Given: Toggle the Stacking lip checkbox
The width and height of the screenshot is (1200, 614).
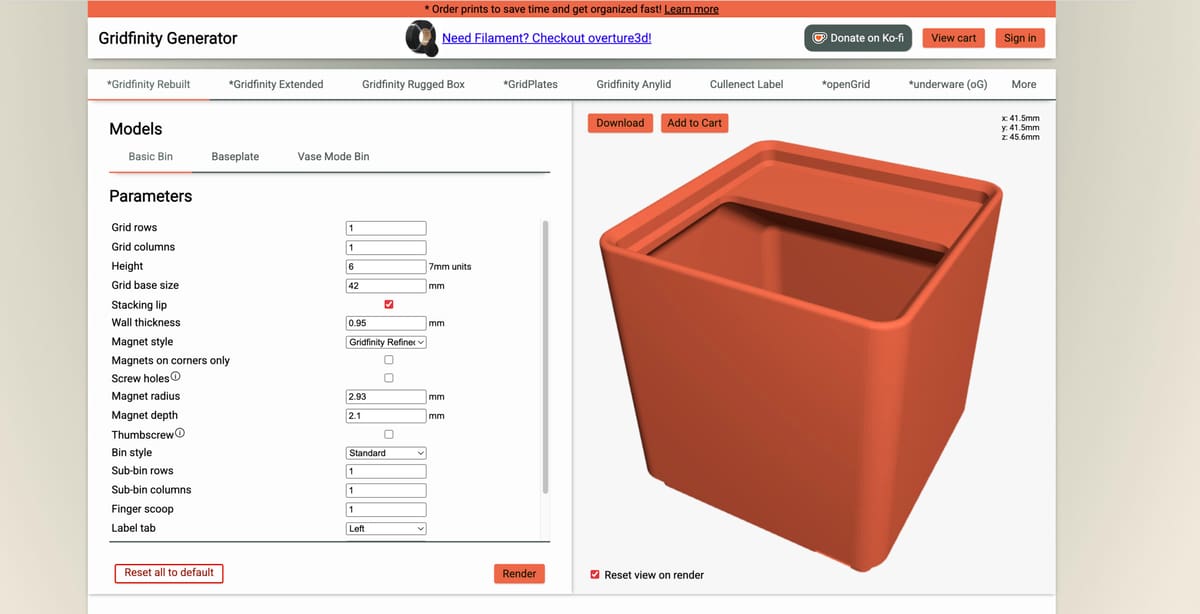Looking at the screenshot, I should tap(389, 304).
